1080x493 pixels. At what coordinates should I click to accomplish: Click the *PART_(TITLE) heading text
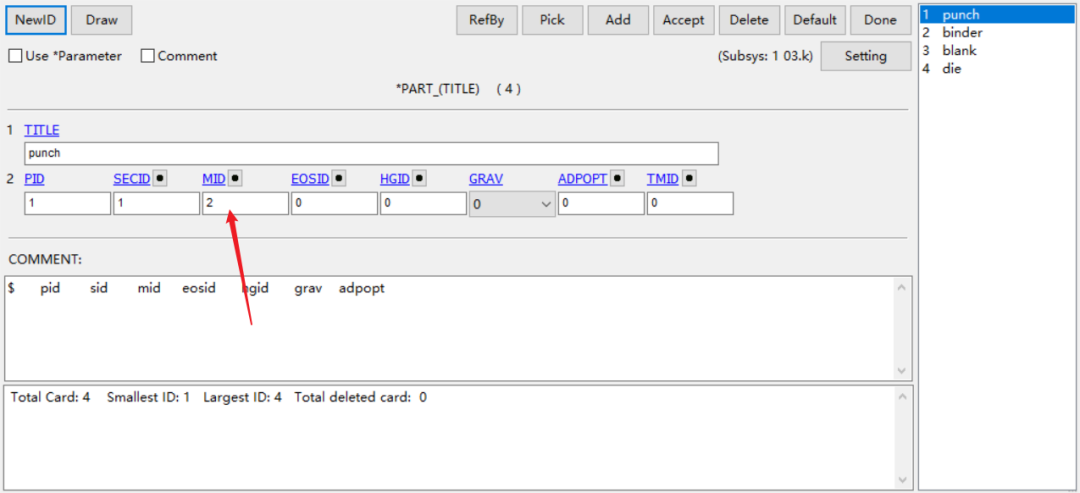tap(437, 90)
